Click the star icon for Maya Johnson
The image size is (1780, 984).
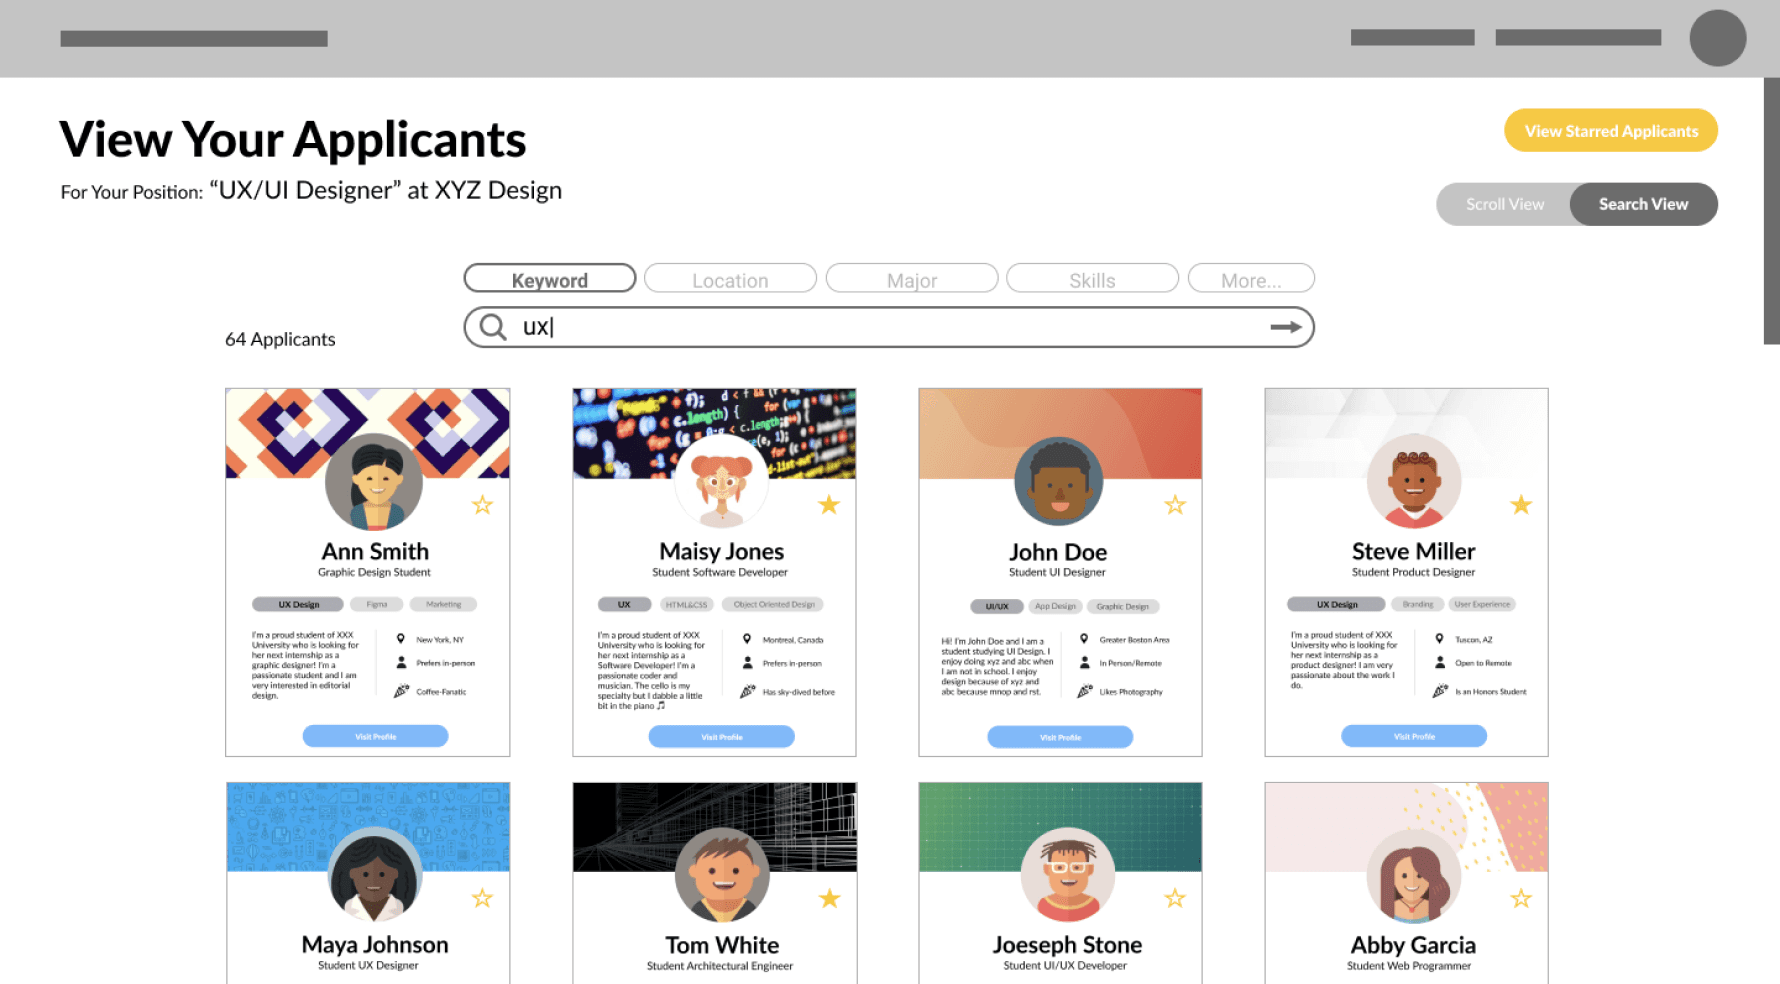482,898
